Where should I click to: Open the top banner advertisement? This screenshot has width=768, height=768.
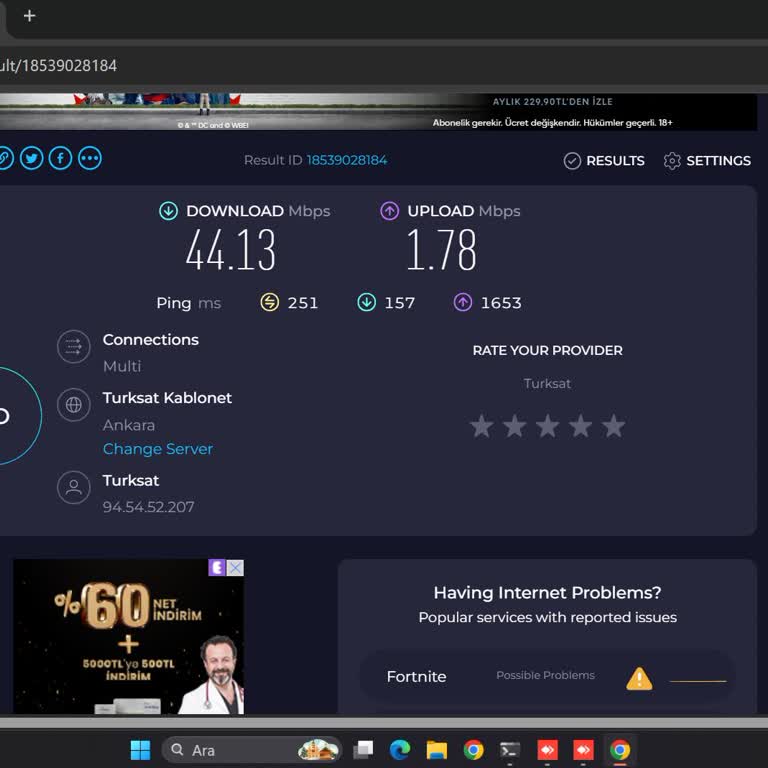379,112
